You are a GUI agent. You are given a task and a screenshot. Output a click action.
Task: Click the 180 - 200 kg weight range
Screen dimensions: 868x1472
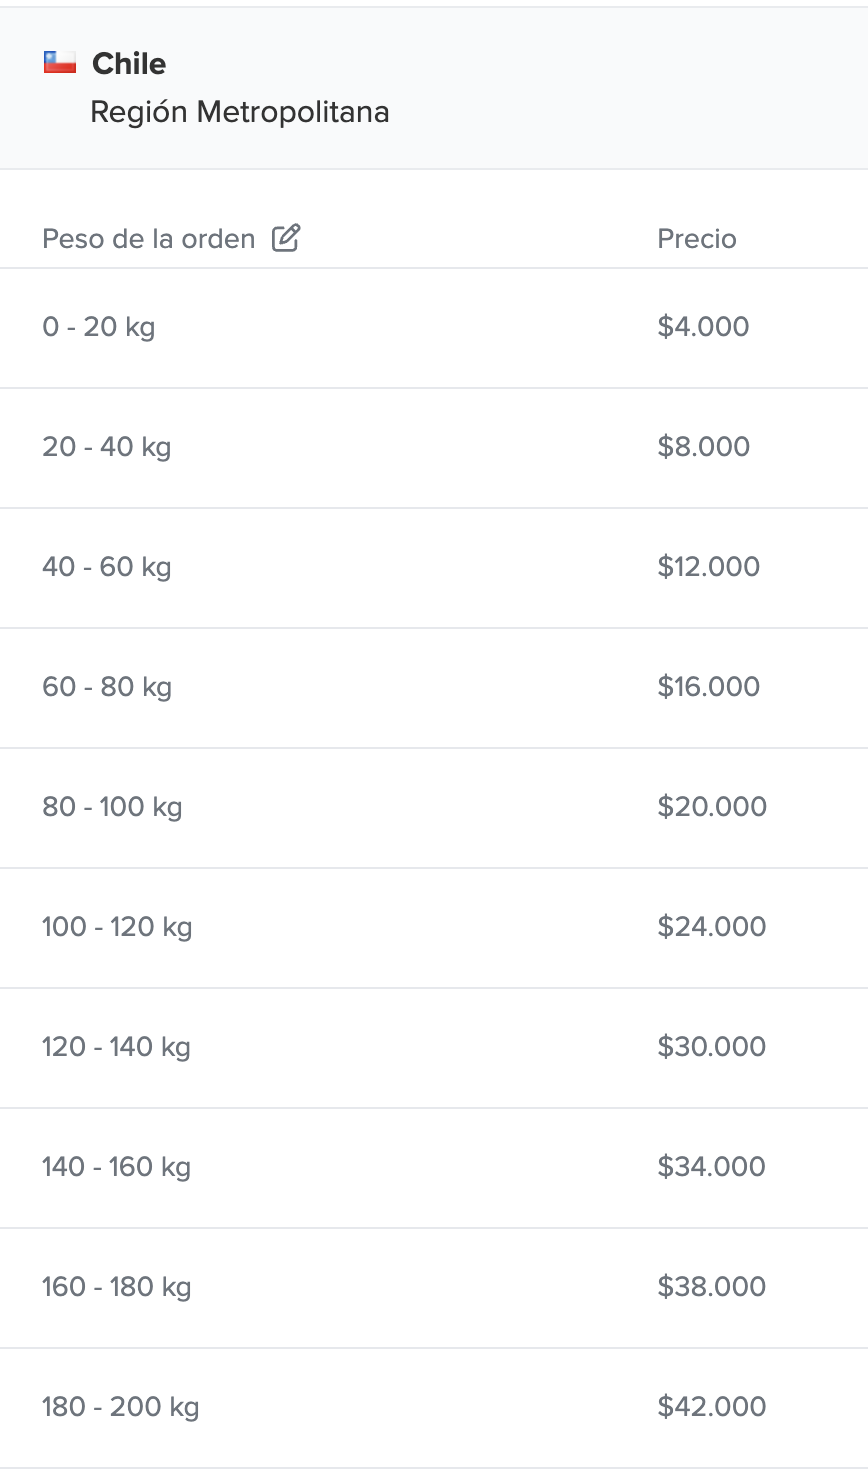coord(121,1407)
